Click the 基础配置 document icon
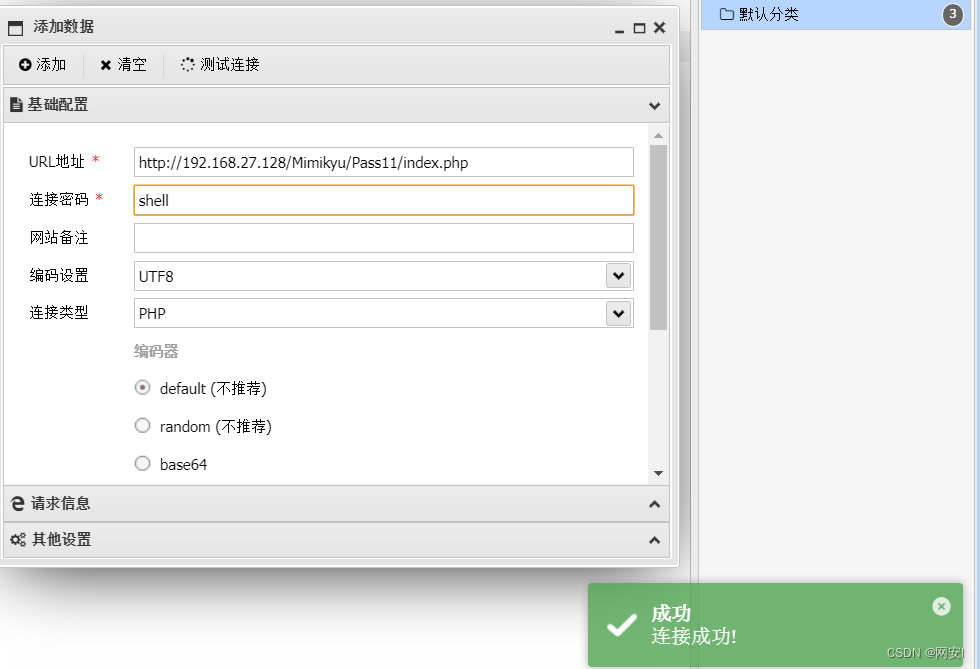The image size is (980, 669). 17,104
